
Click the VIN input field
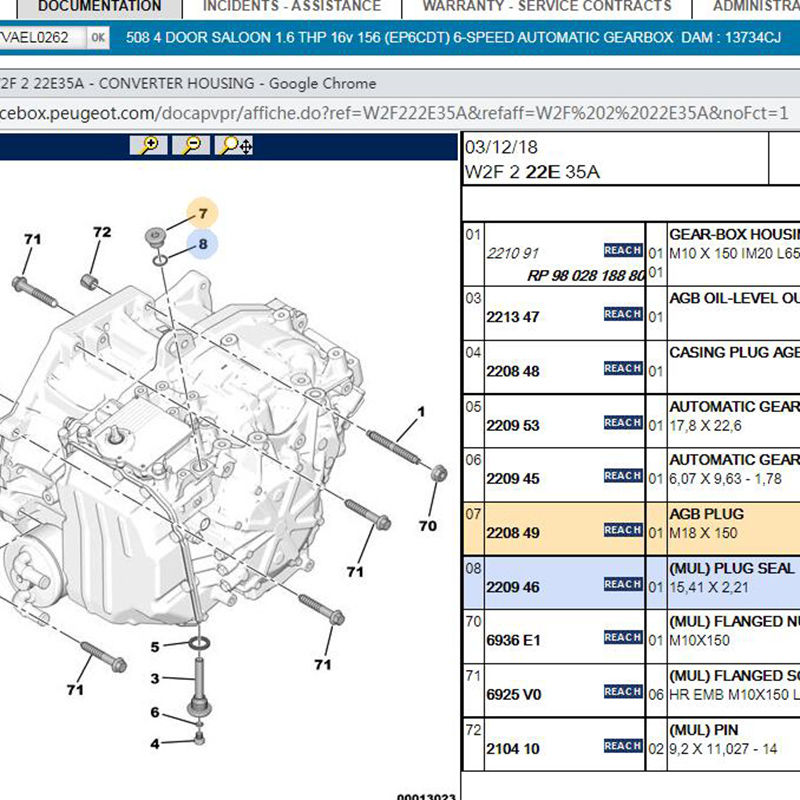pyautogui.click(x=40, y=38)
